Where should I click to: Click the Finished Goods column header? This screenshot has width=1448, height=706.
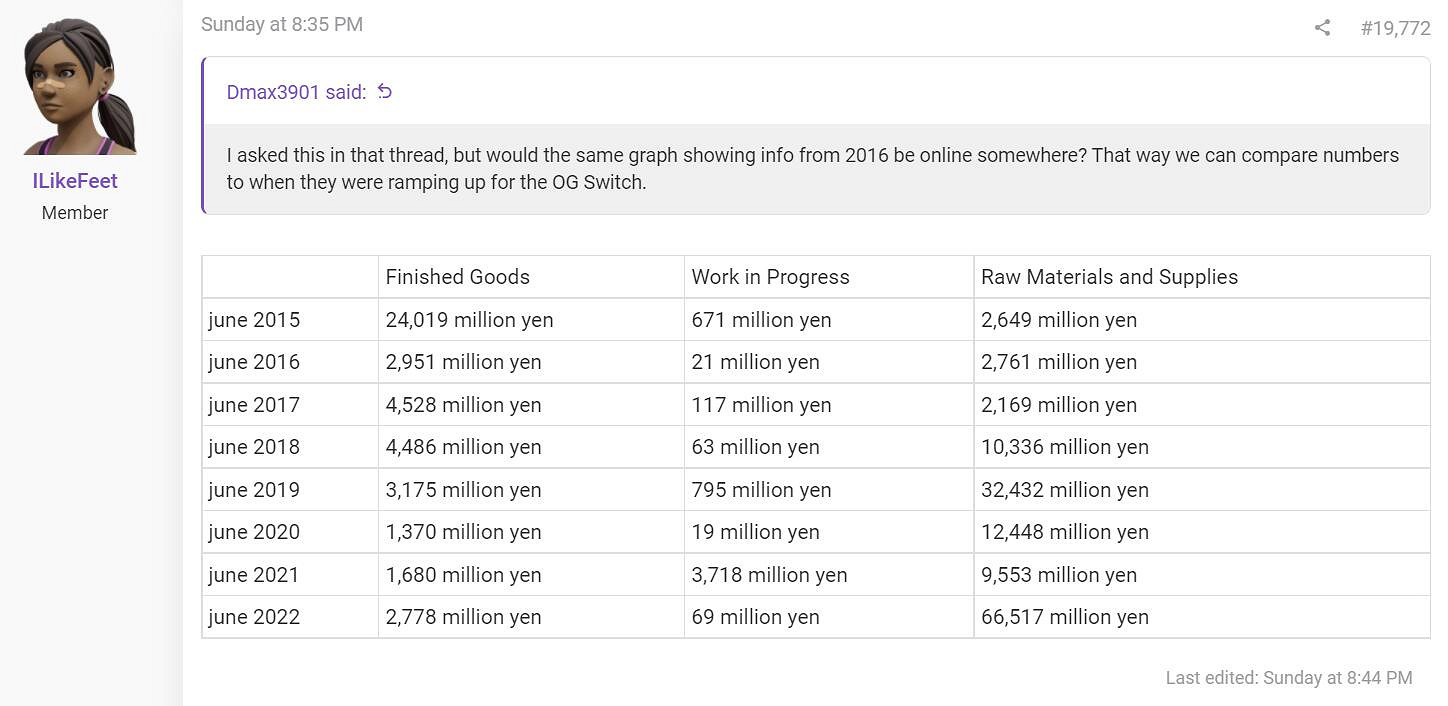point(458,277)
